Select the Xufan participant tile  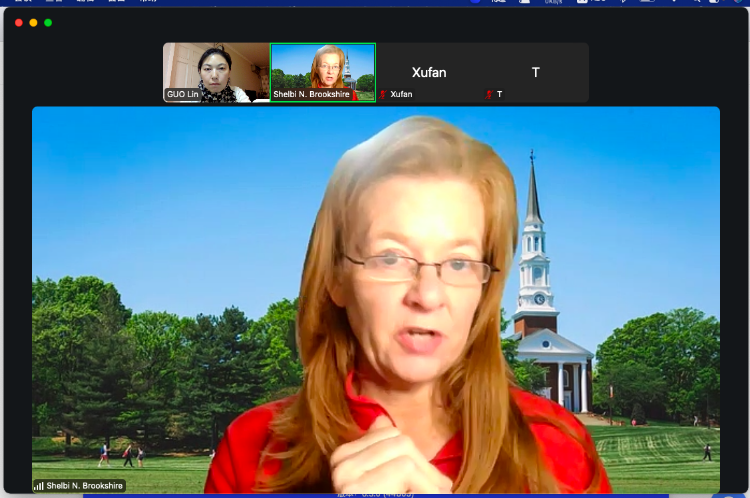429,72
